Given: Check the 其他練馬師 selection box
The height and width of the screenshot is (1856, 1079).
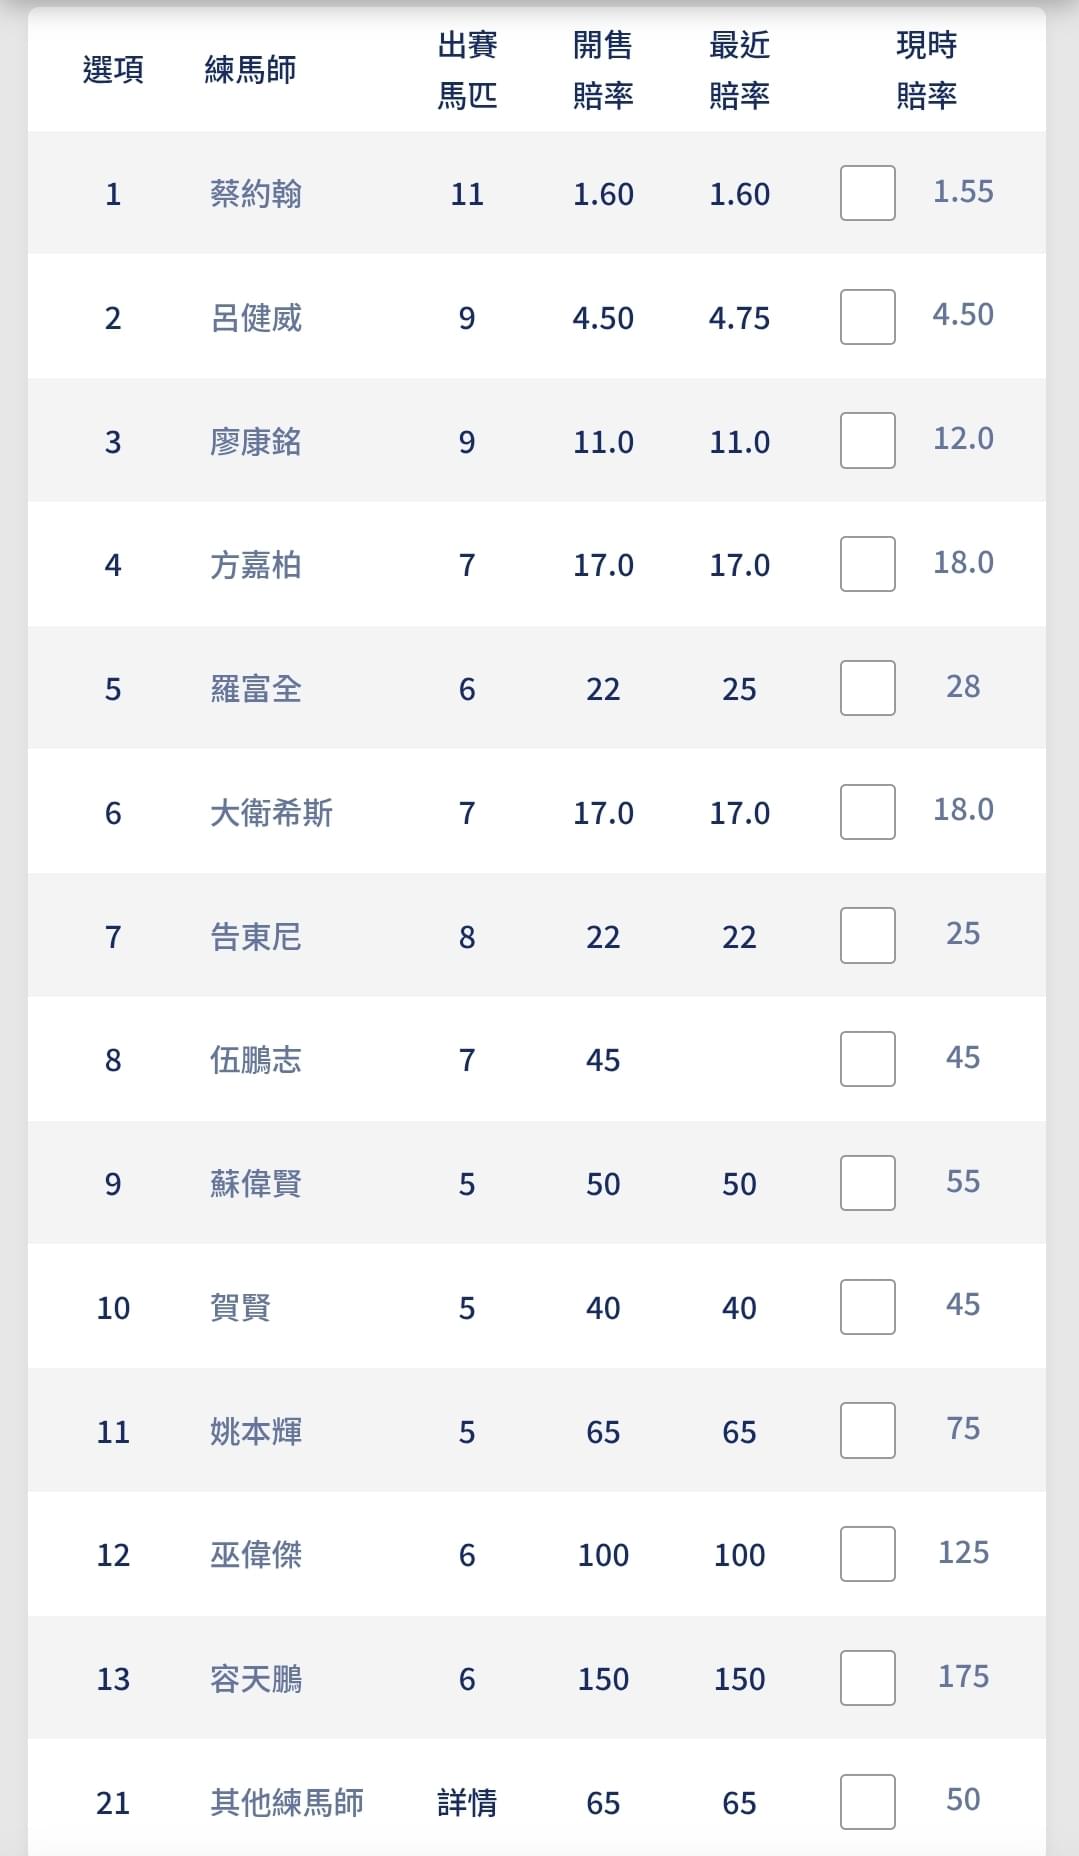Looking at the screenshot, I should [x=867, y=1802].
